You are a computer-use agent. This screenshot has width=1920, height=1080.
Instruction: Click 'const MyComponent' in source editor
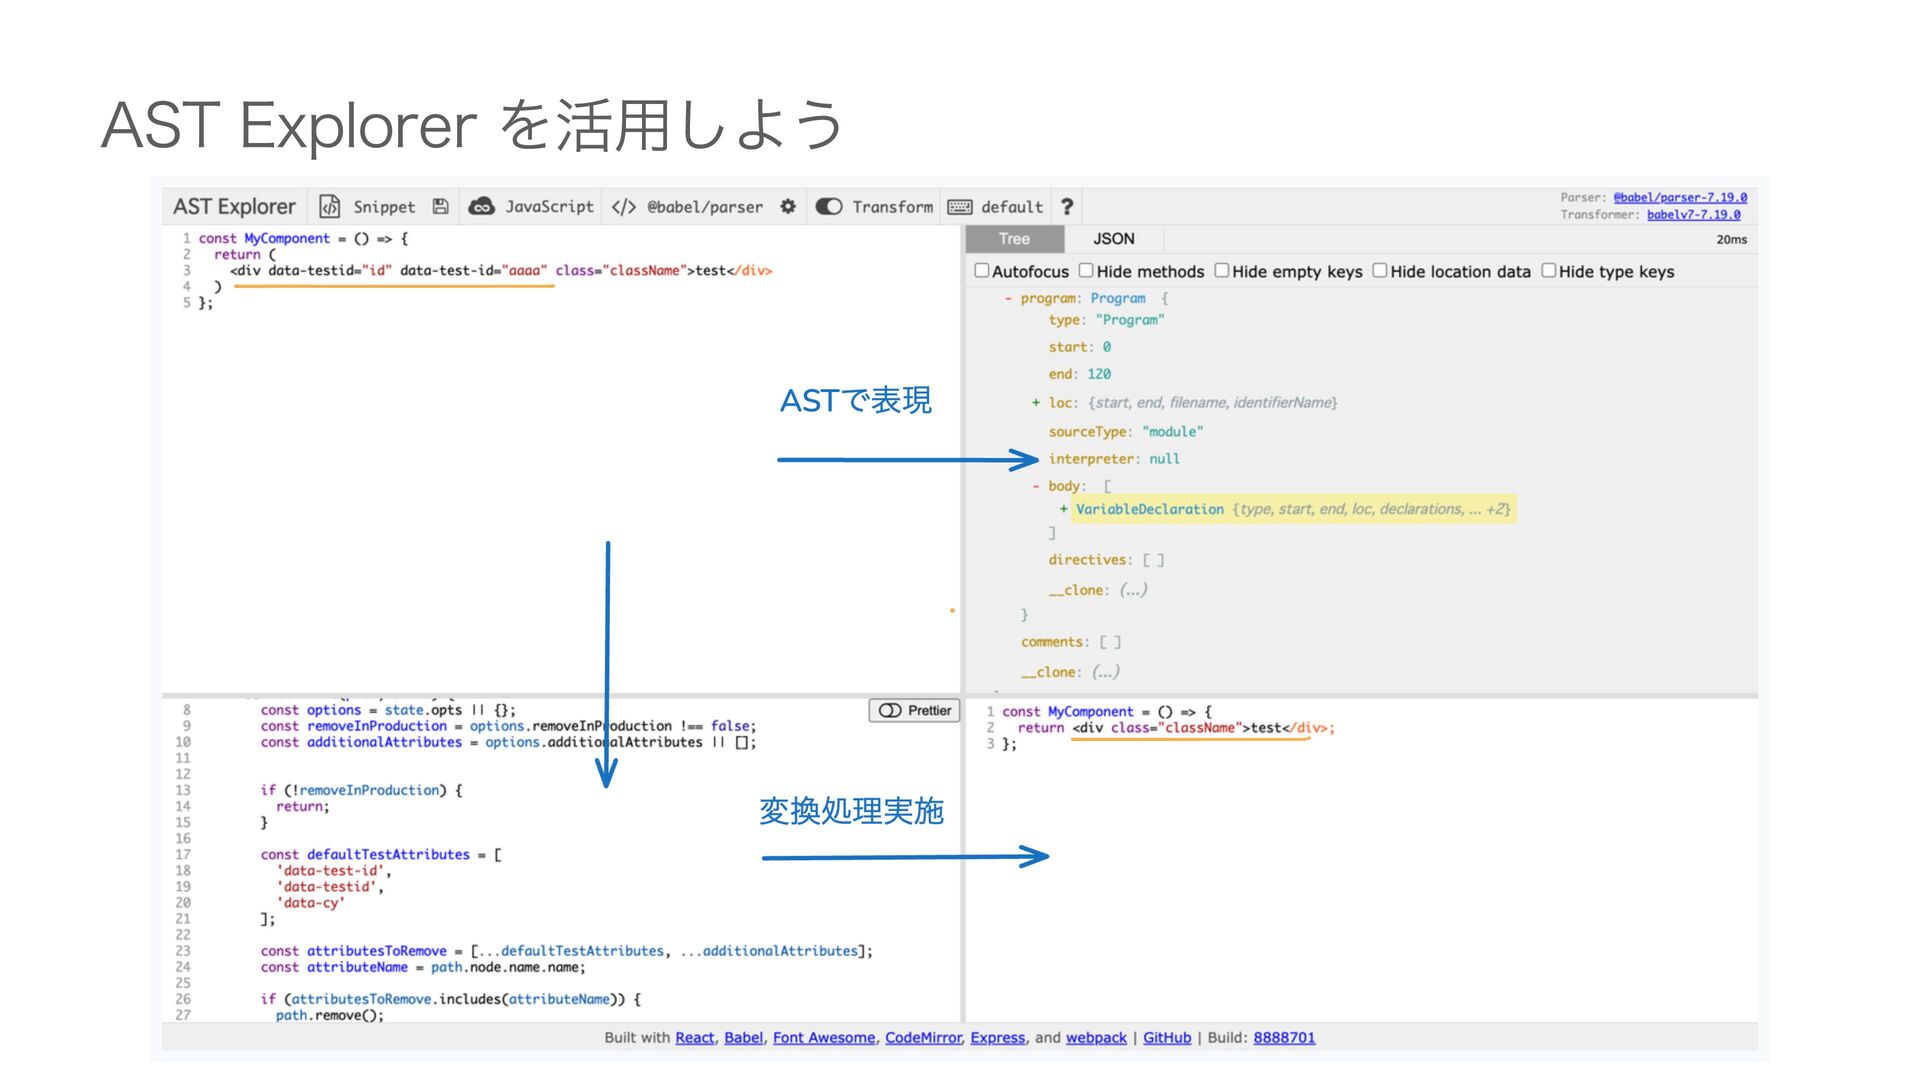264,238
